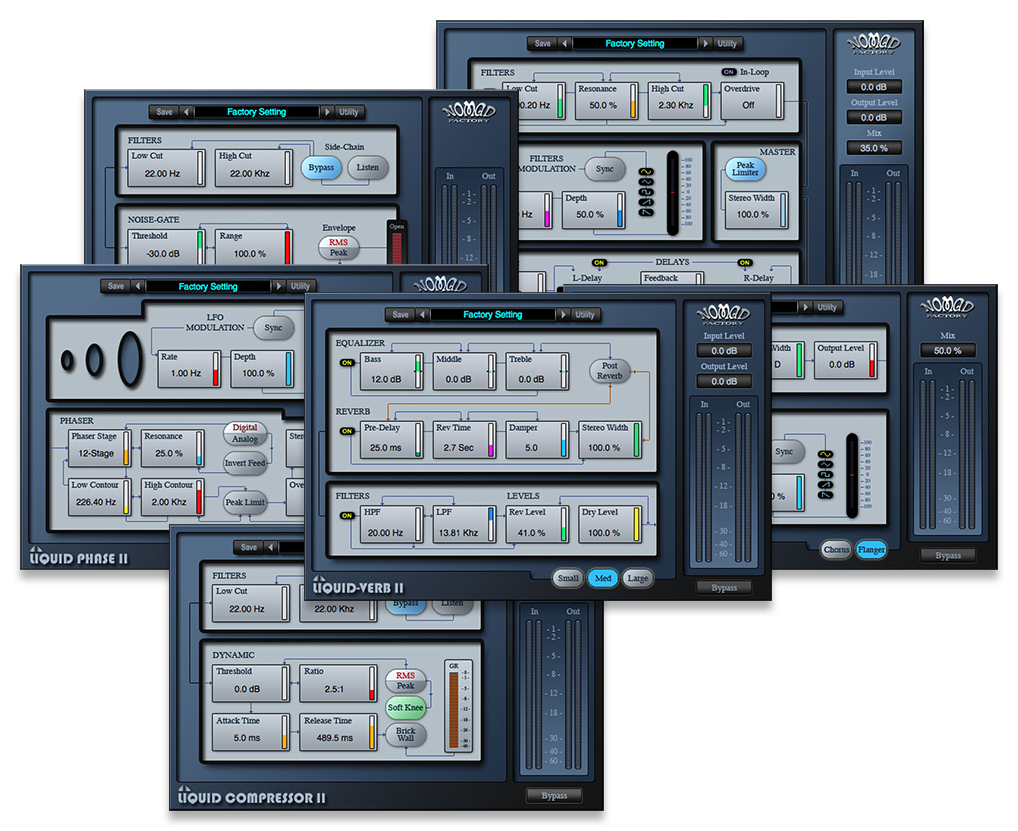1018x831 pixels.
Task: Open the Phaser Stage 12-Stage selector
Action: 97,454
